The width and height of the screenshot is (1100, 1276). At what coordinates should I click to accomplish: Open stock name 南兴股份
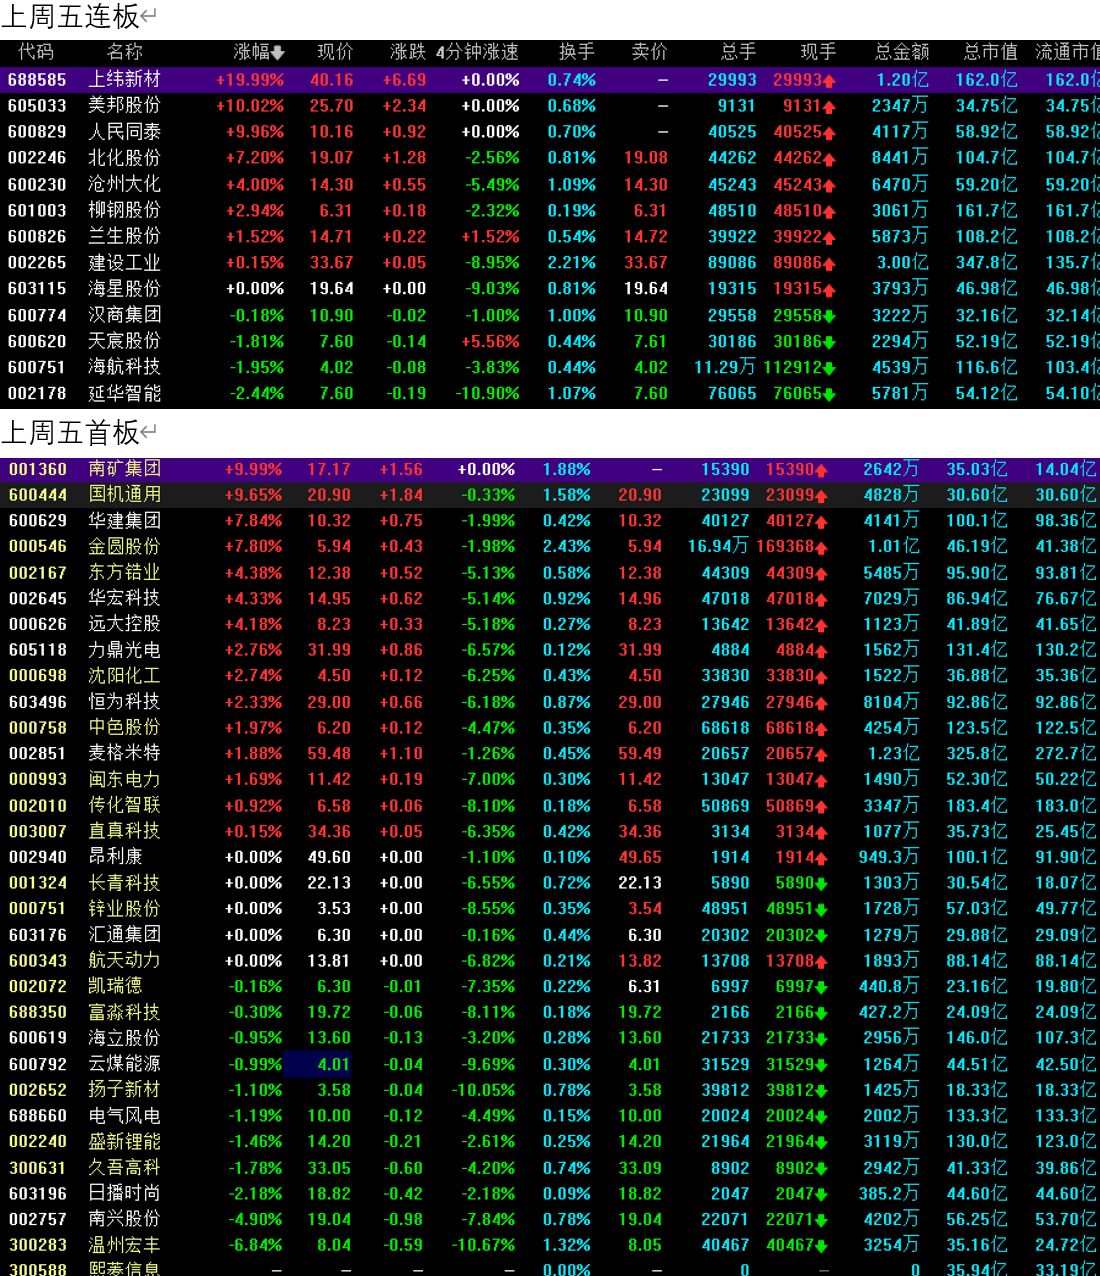point(124,1219)
